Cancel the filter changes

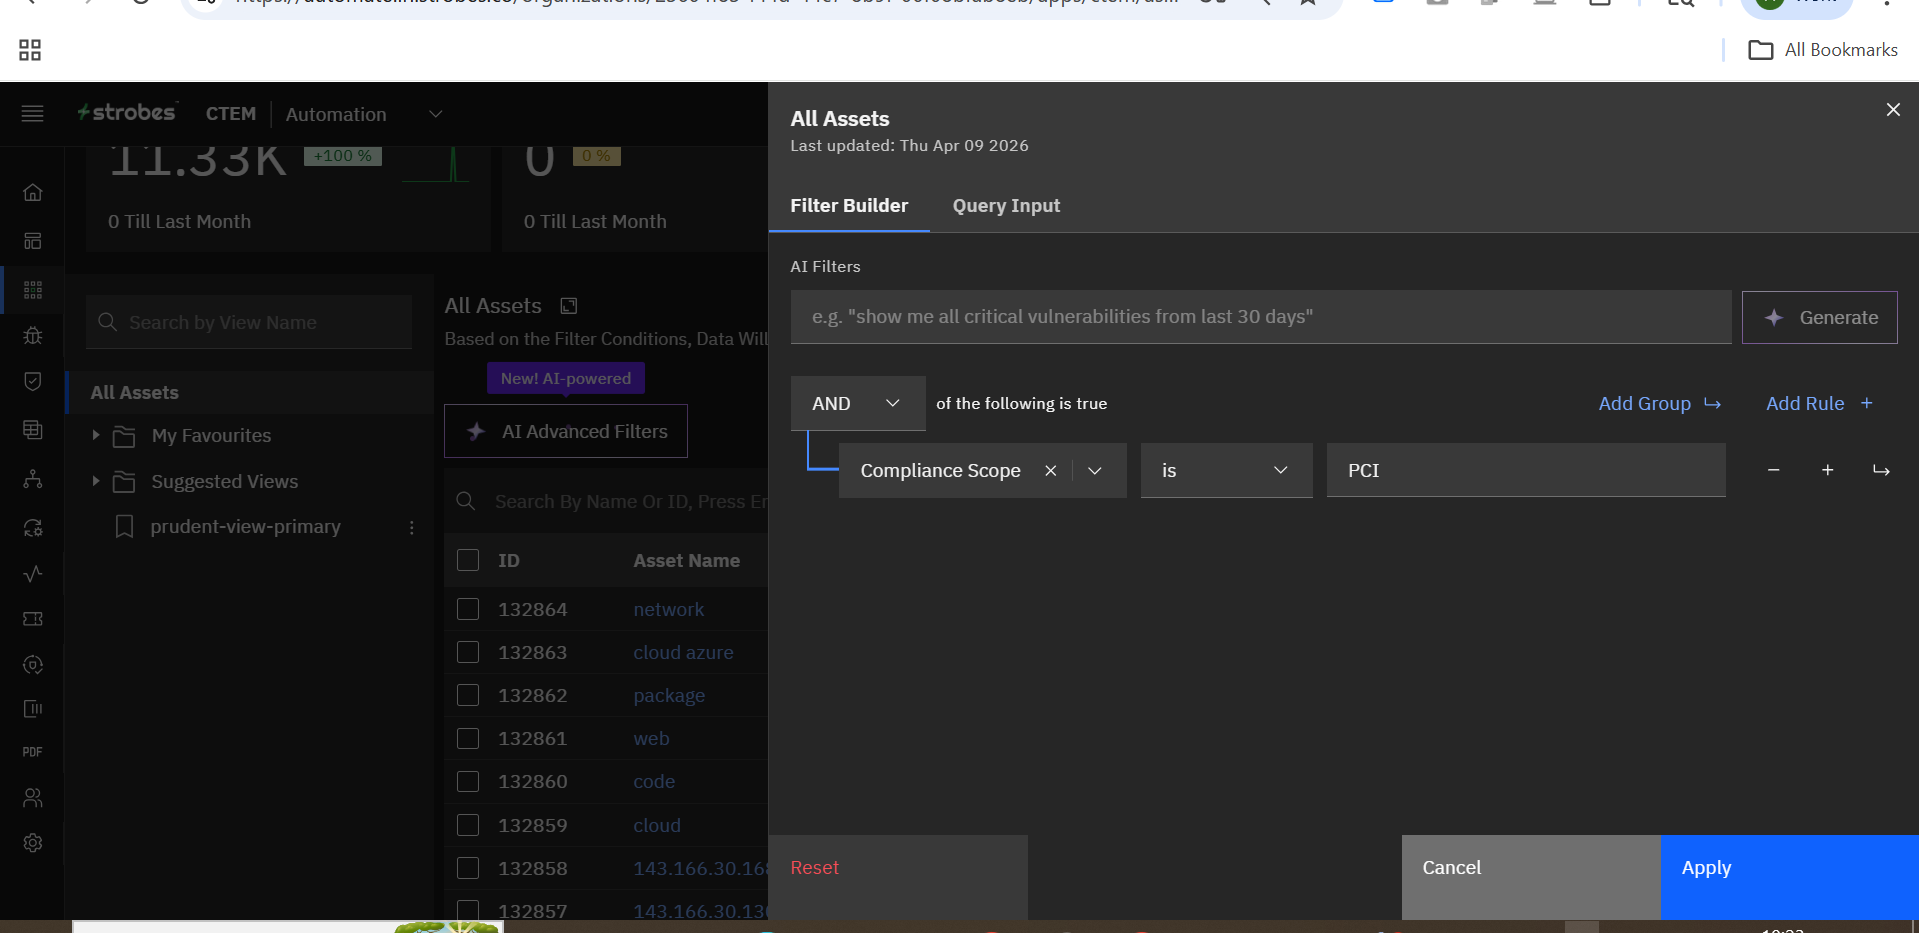point(1531,876)
